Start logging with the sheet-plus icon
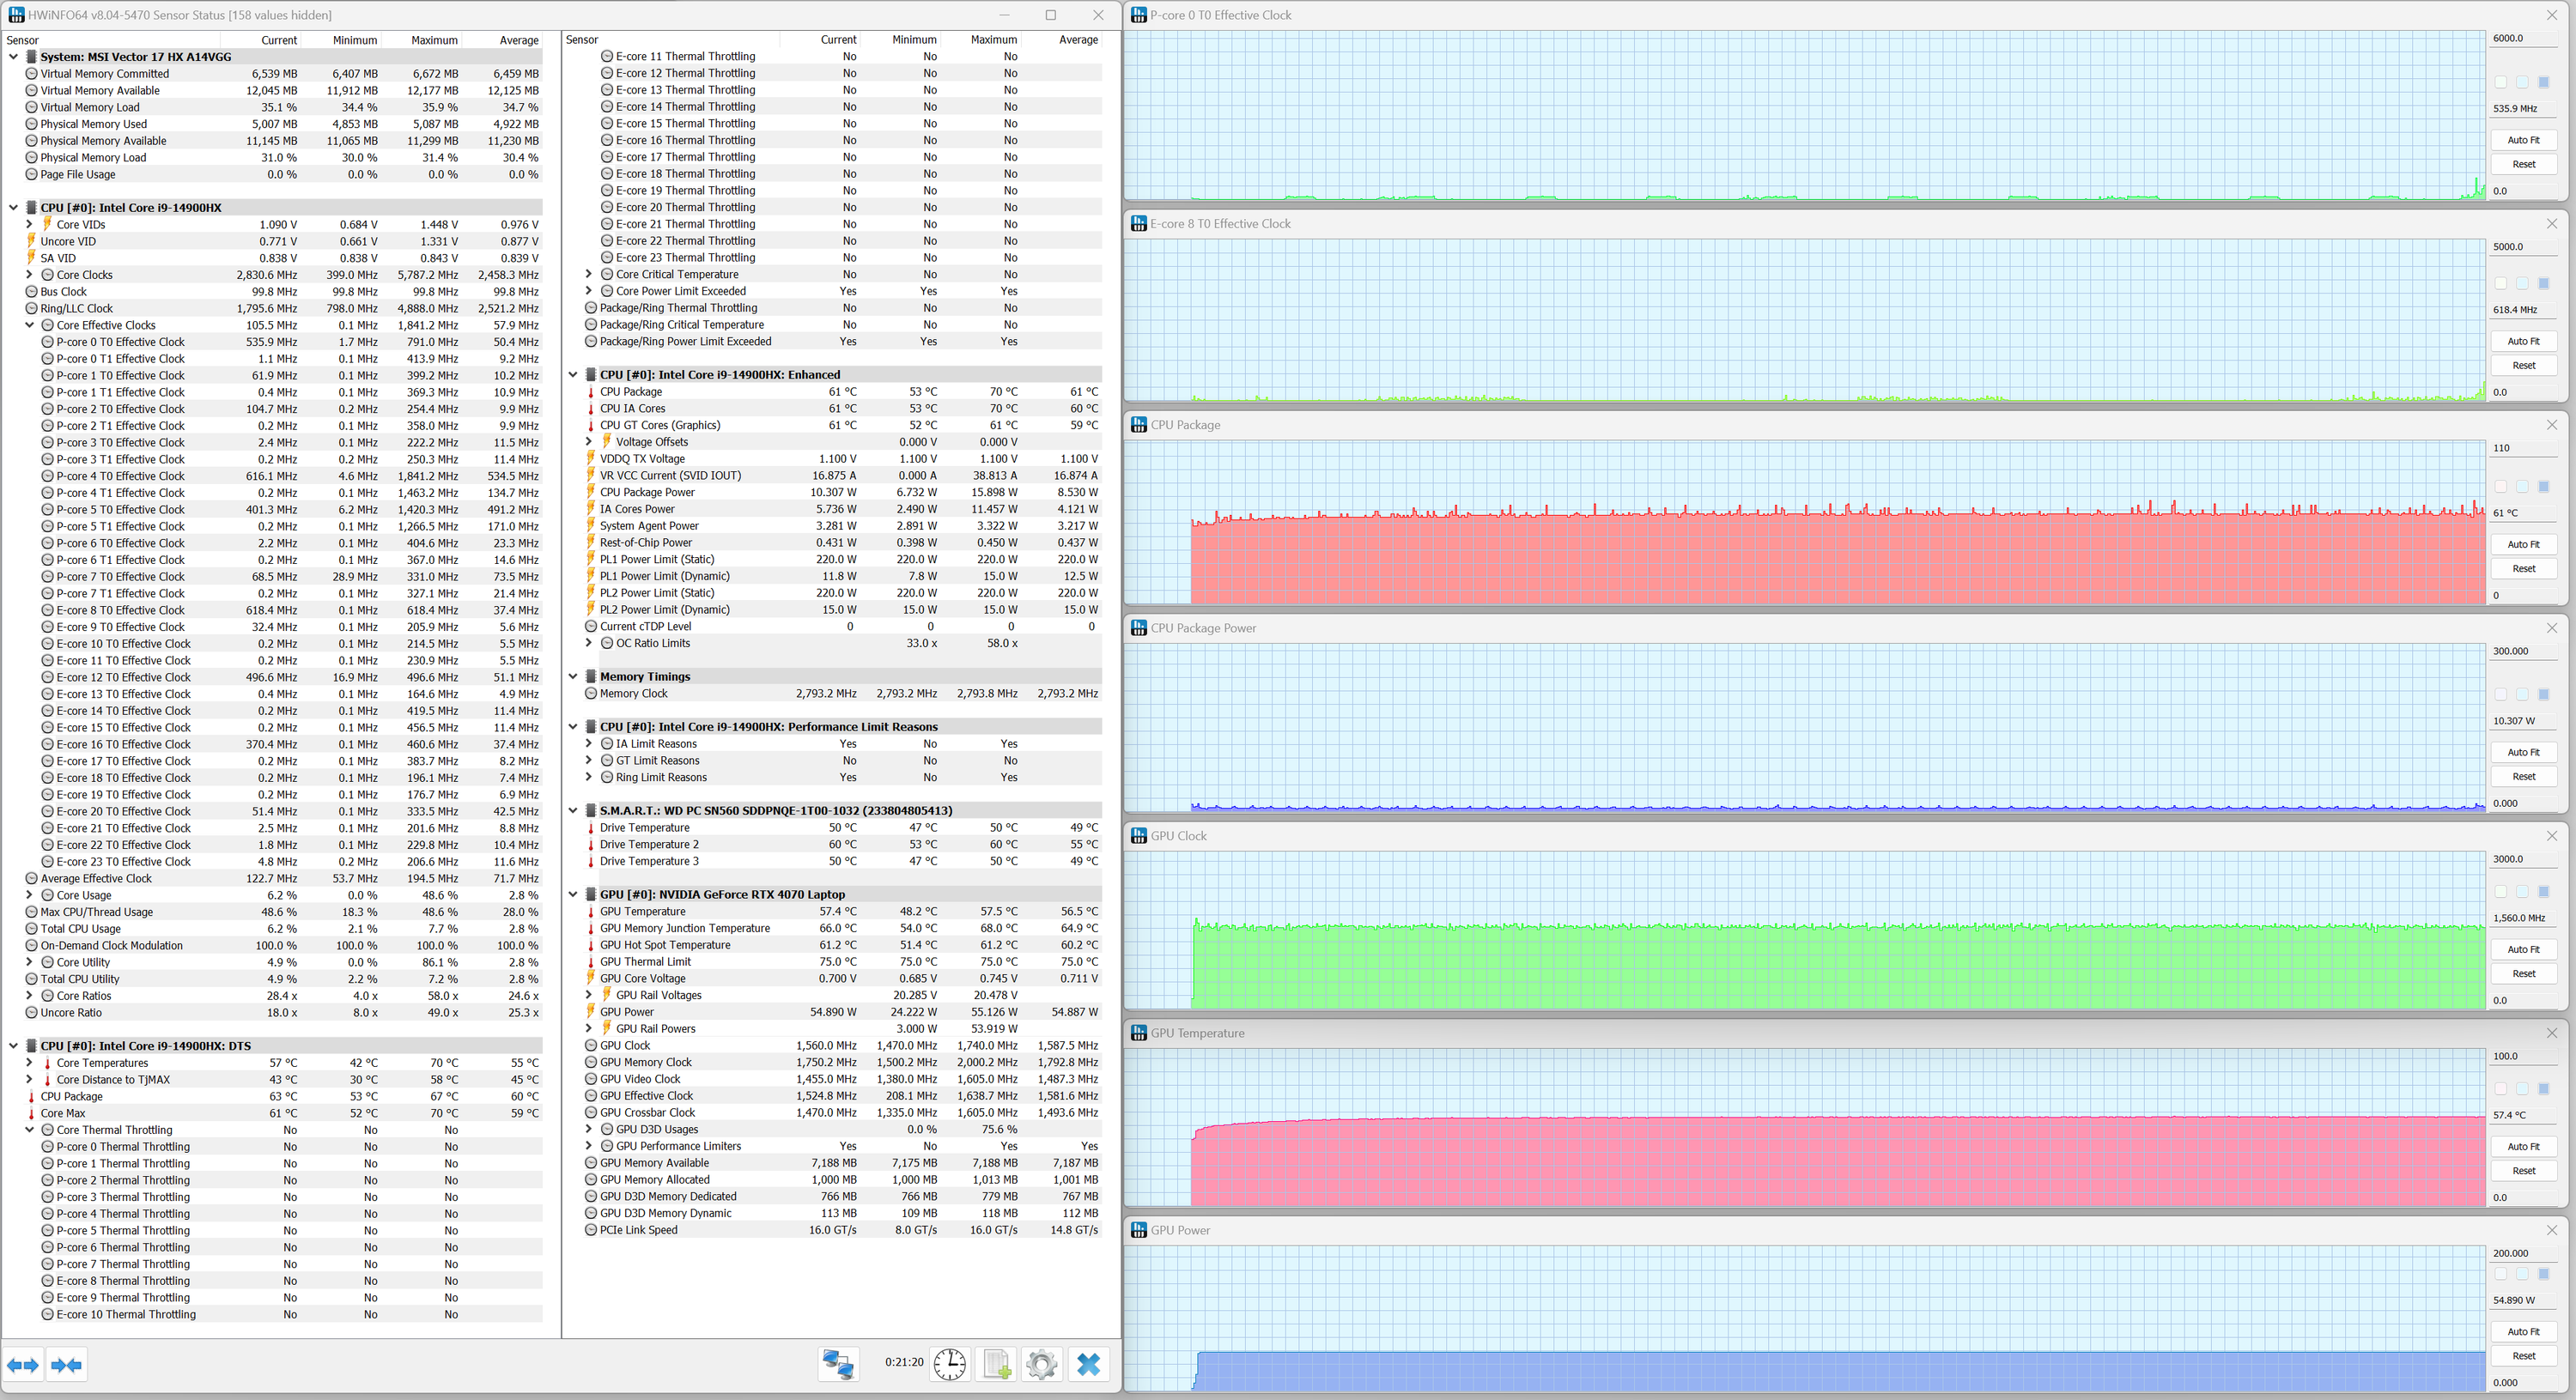This screenshot has width=2576, height=1400. tap(996, 1364)
